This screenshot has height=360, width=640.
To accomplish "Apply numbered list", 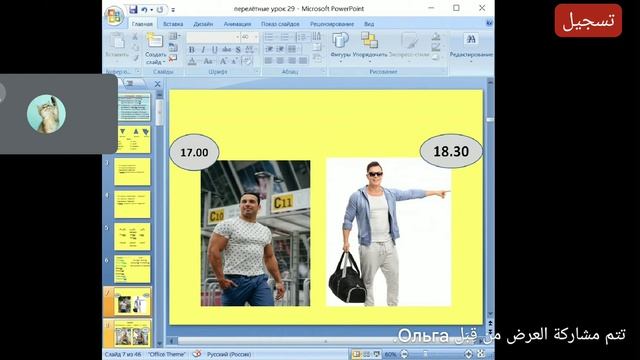I will (x=285, y=37).
